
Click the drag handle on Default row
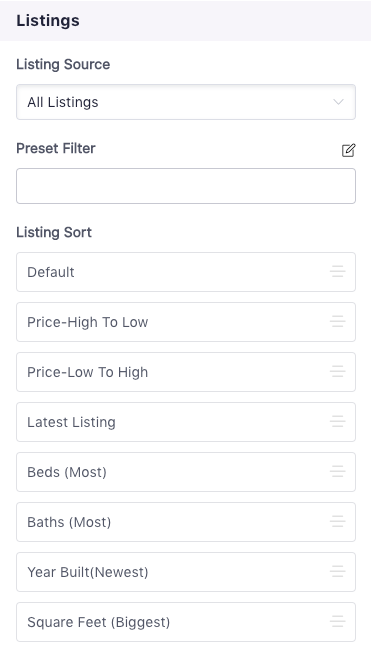[338, 272]
